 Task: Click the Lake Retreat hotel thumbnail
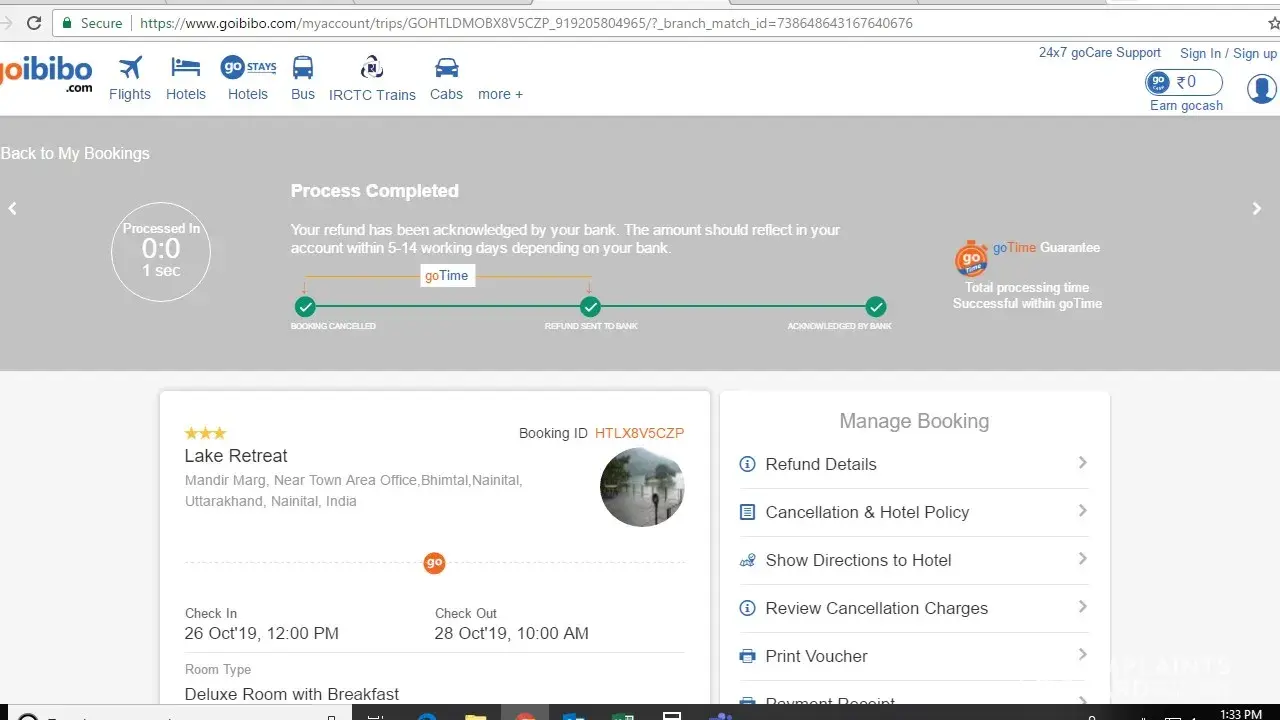coord(642,487)
